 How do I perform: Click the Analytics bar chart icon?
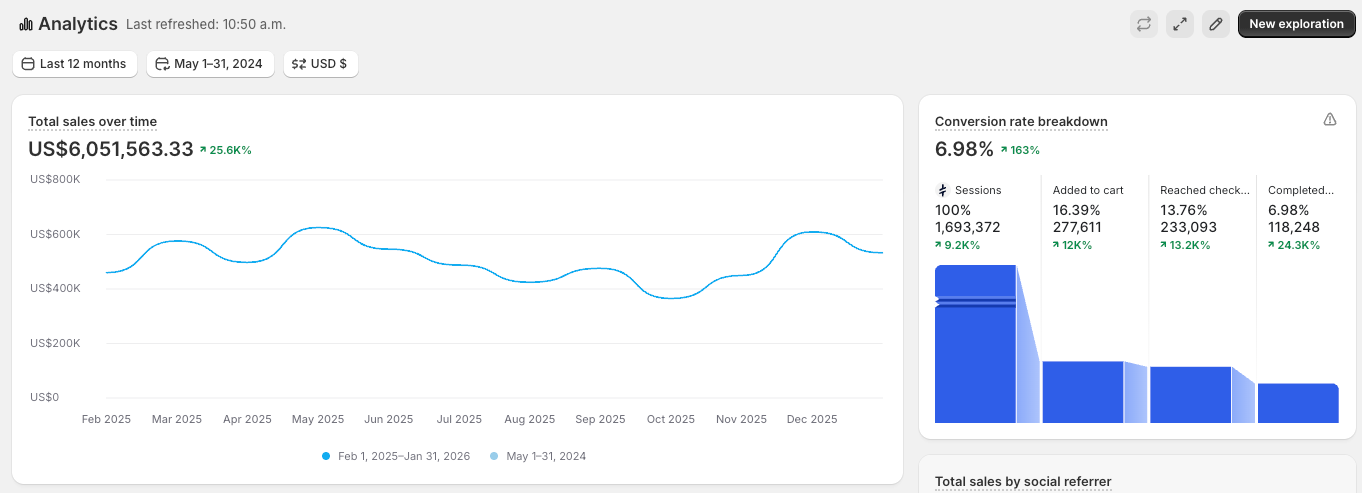(25, 24)
